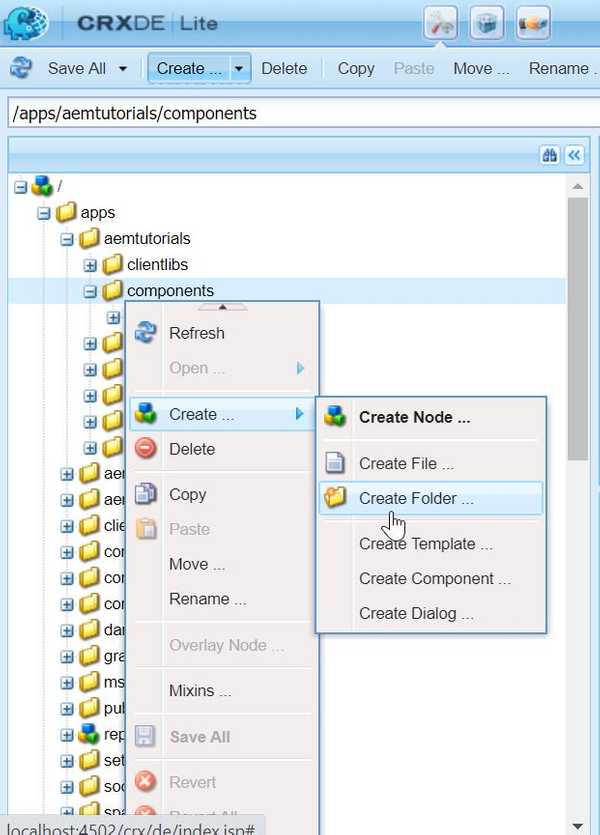Choose Rename ... in the context menu
The height and width of the screenshot is (835, 600).
208,599
